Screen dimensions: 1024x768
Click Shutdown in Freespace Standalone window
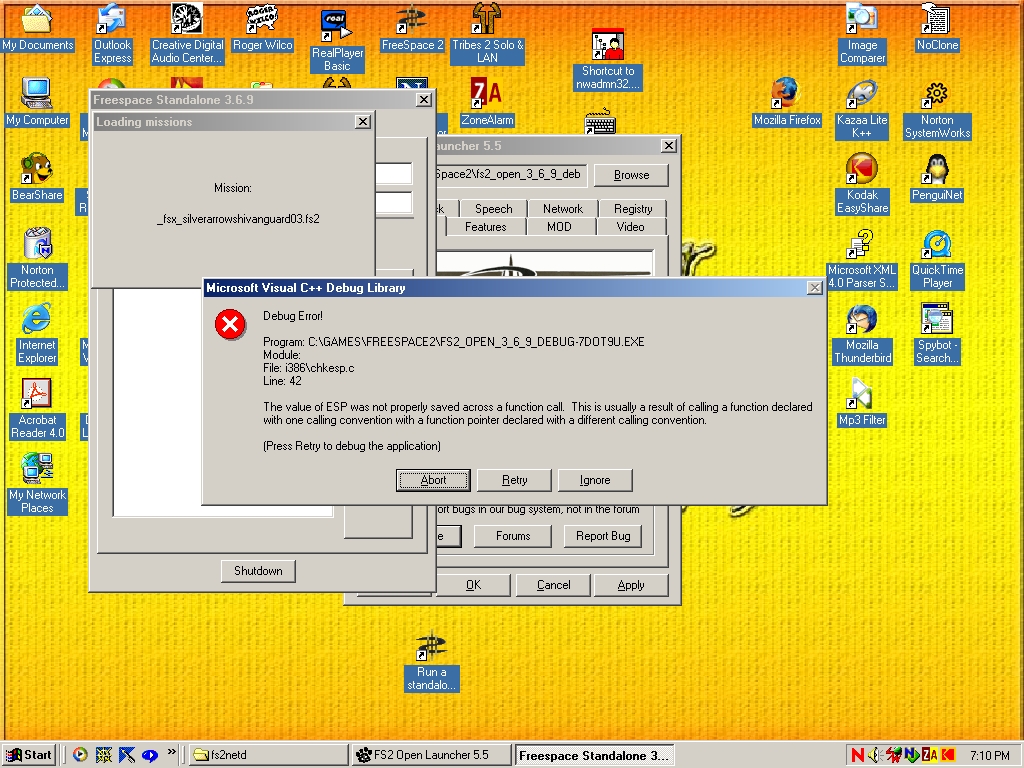coord(258,571)
